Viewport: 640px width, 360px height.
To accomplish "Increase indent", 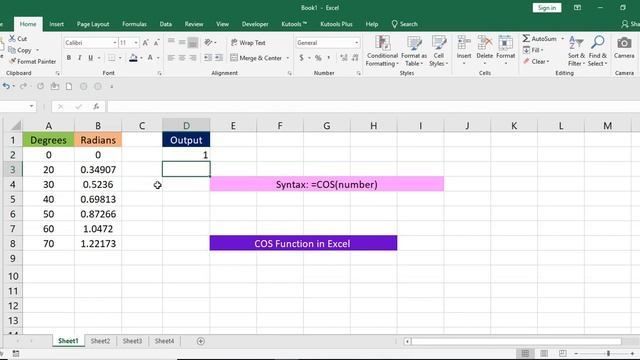I will (x=219, y=58).
